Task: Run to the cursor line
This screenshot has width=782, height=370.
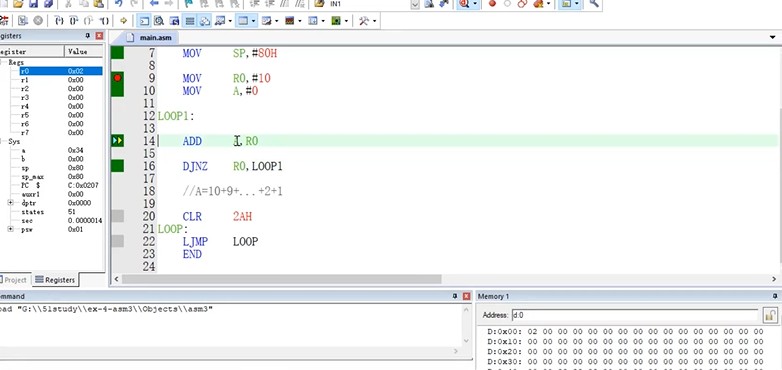Action: [104, 20]
